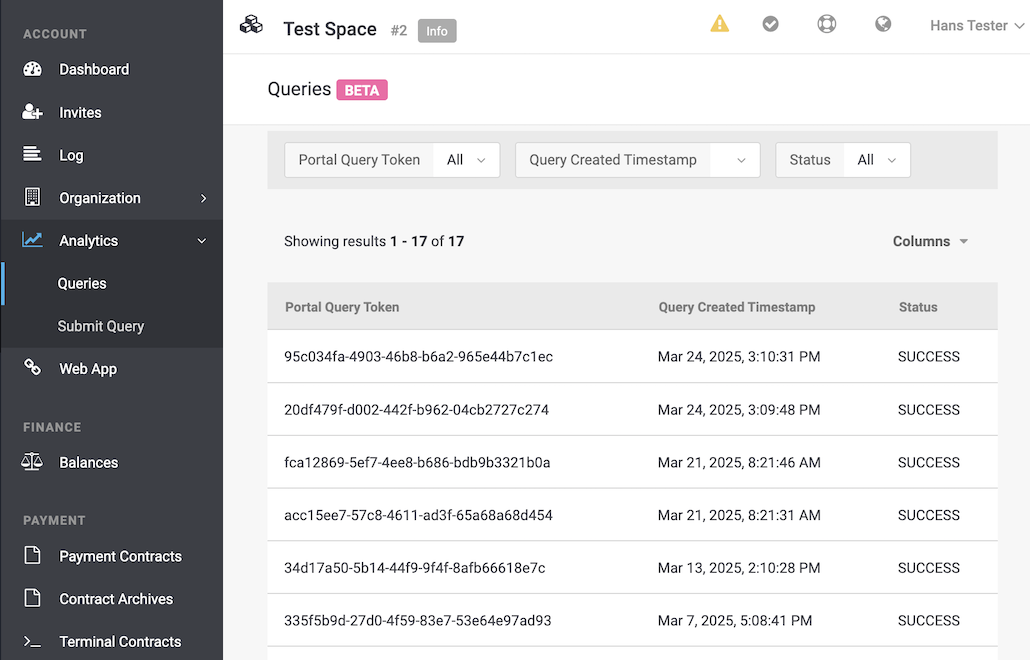Click the checkmark circle icon in header
1030x660 pixels.
[770, 23]
